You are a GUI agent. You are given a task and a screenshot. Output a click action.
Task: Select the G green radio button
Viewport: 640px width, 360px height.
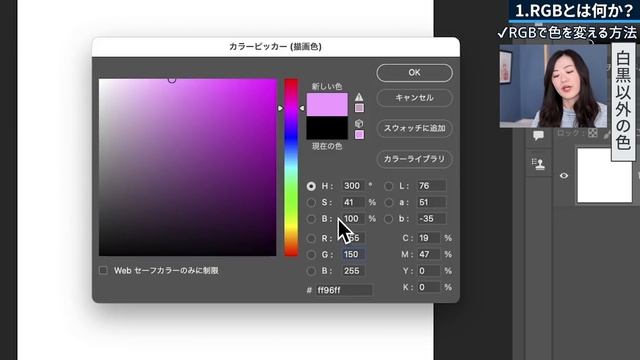[311, 255]
